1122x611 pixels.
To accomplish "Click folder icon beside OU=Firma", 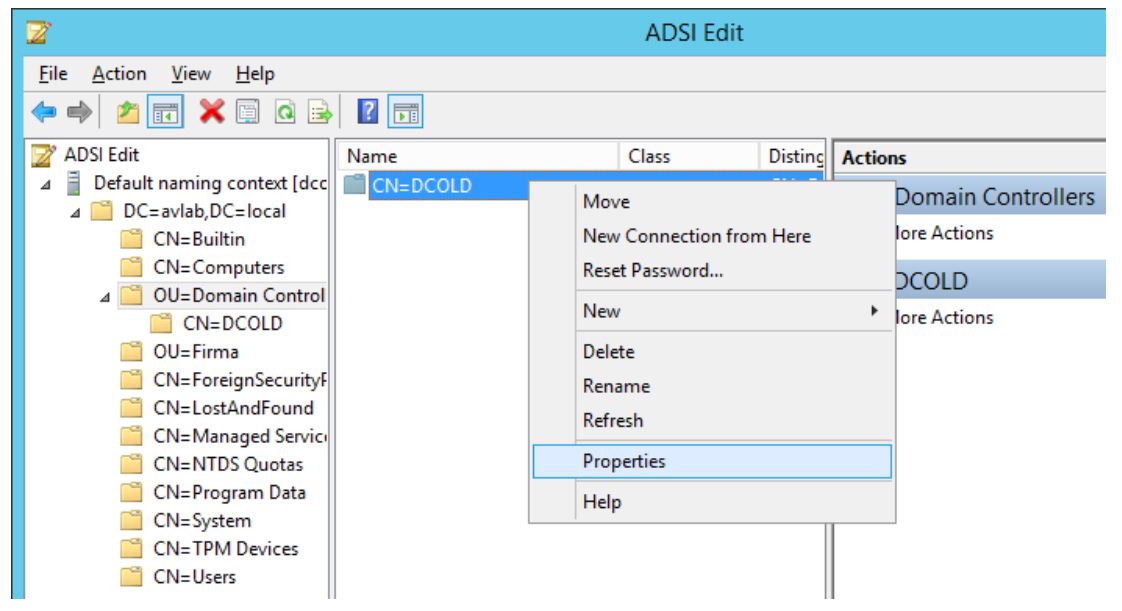I will (131, 351).
